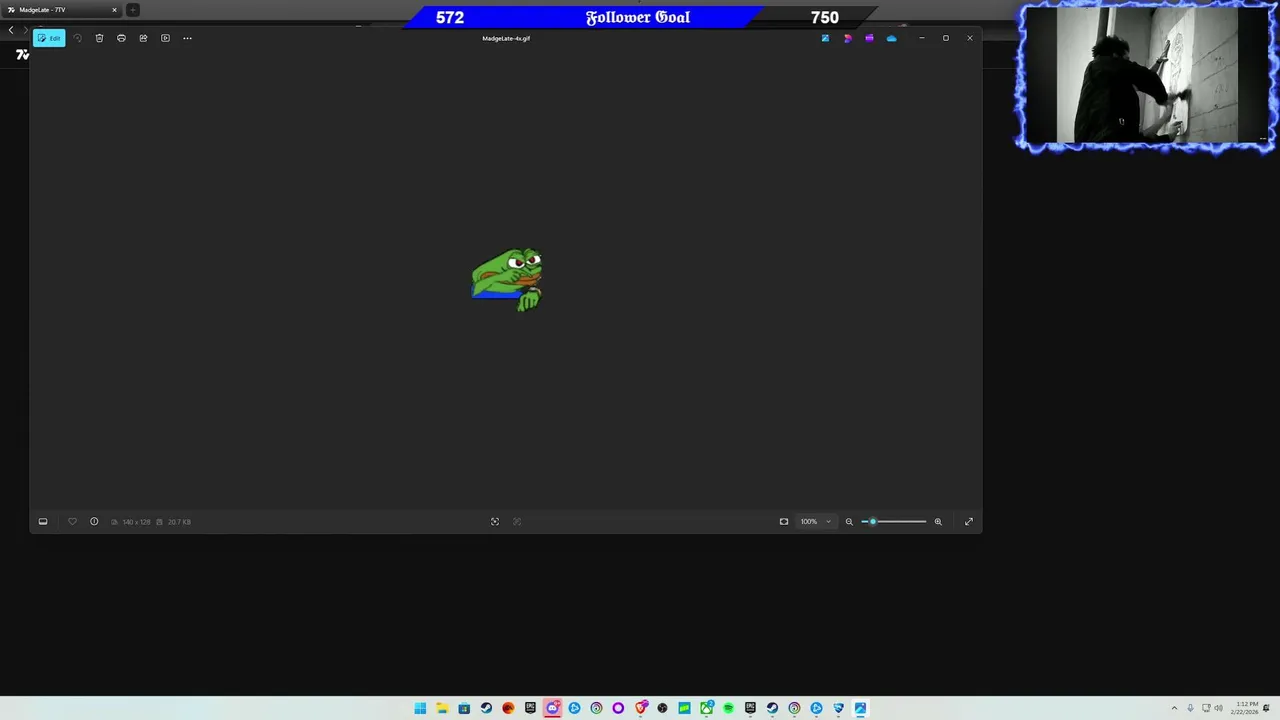Open Microsoft Store from the taskbar
The height and width of the screenshot is (720, 1280).
click(x=464, y=708)
